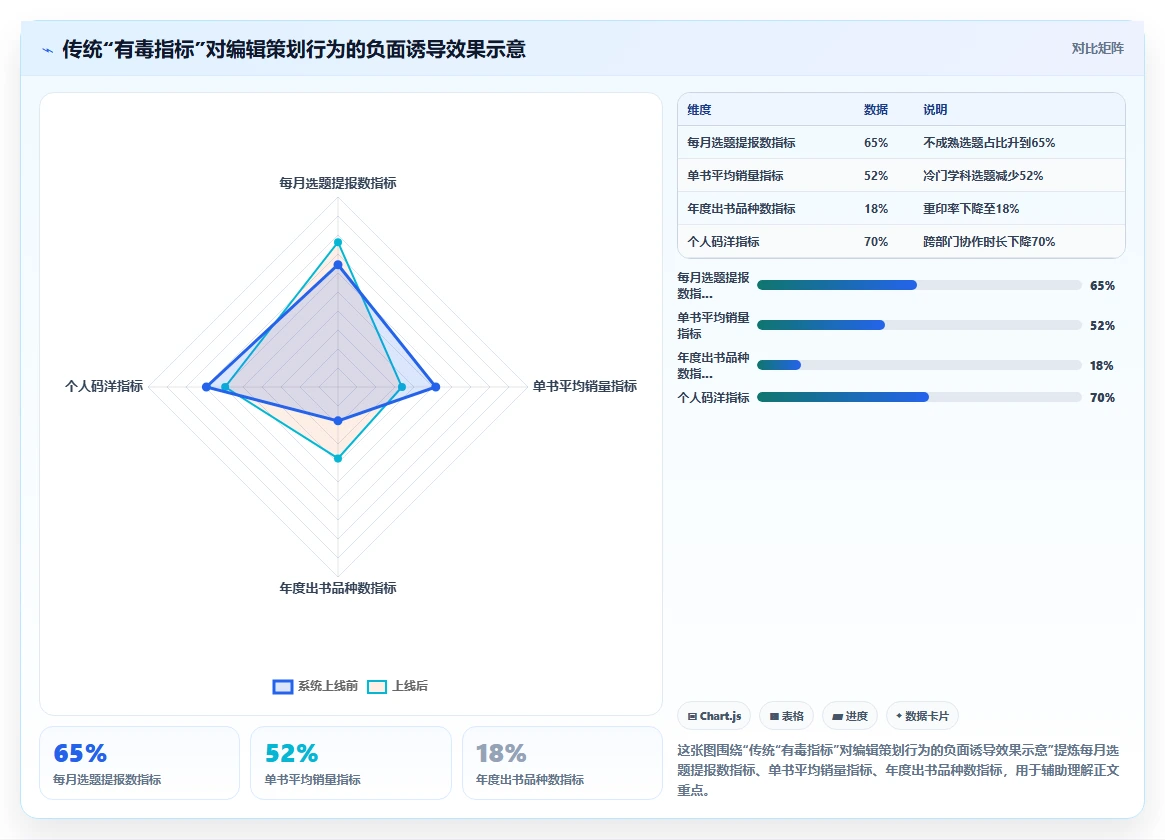
Task: Click table cell 每月选题提报数指标
Action: click(x=741, y=143)
